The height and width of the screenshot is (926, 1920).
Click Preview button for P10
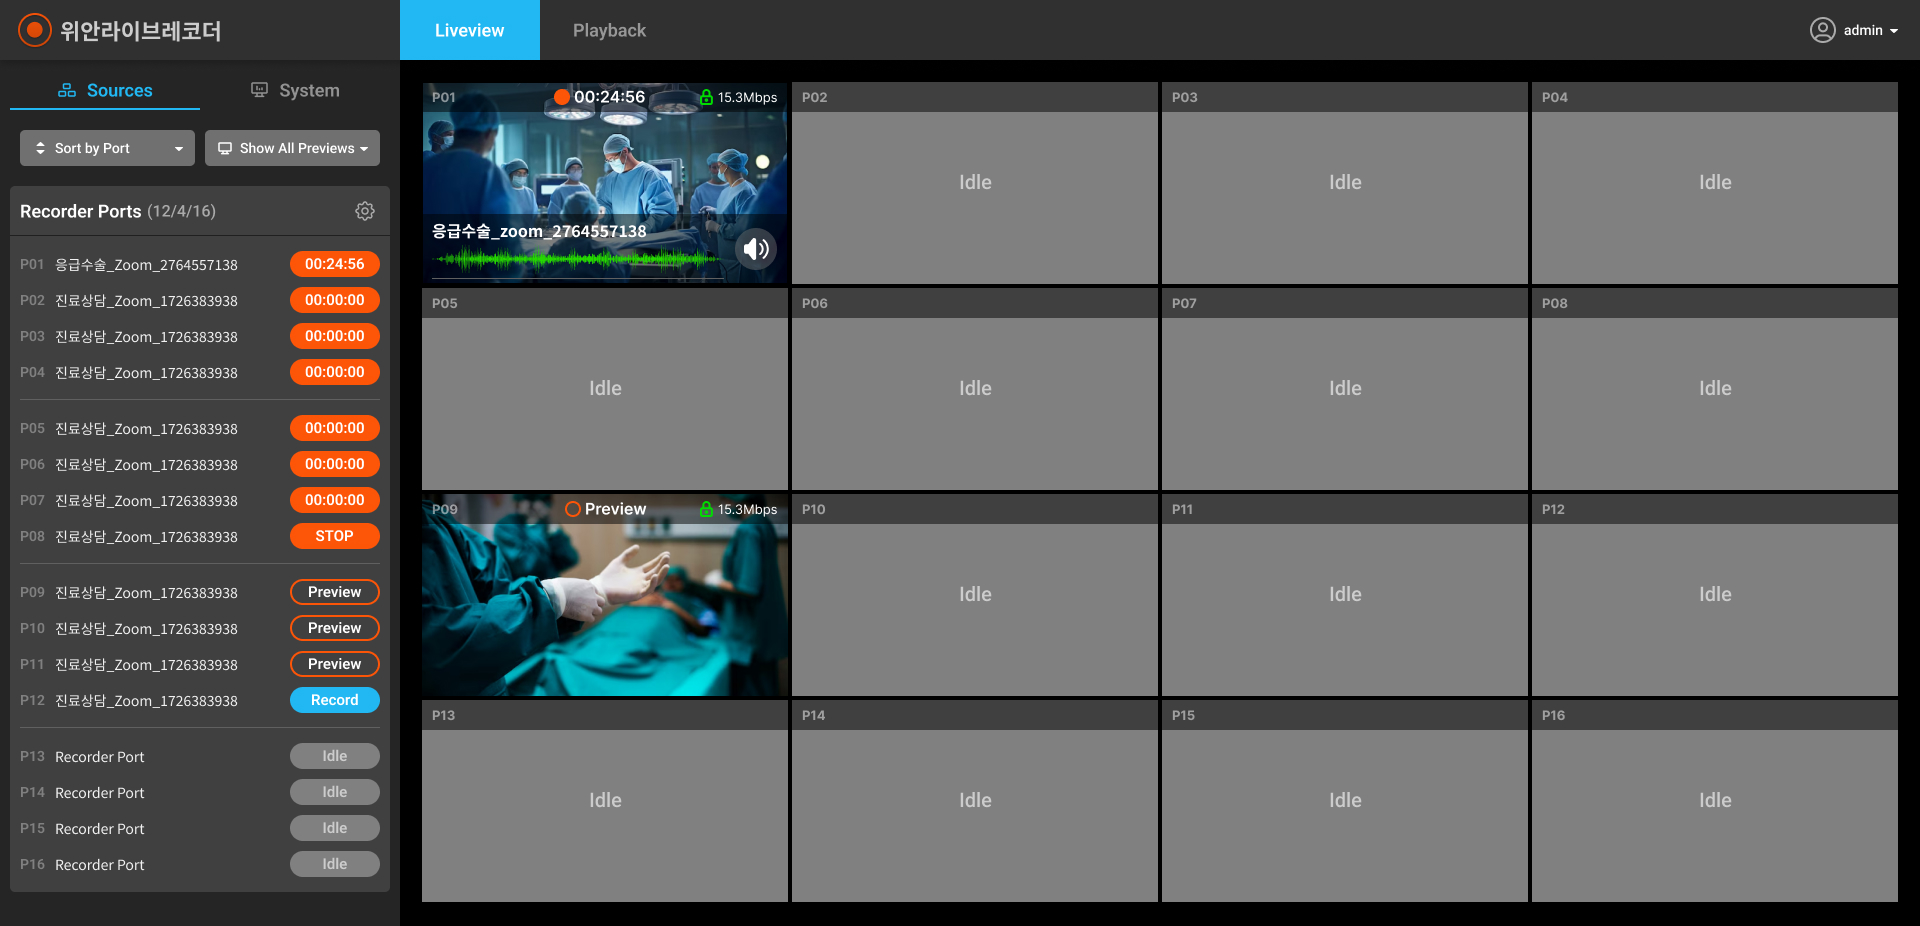(335, 628)
